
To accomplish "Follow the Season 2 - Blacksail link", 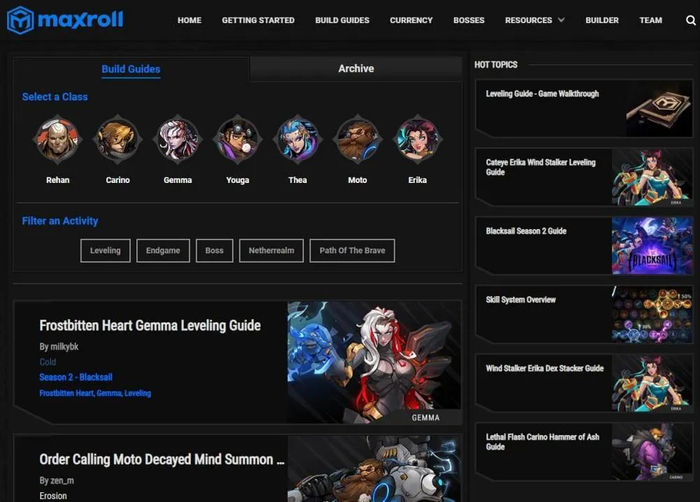I will 76,377.
